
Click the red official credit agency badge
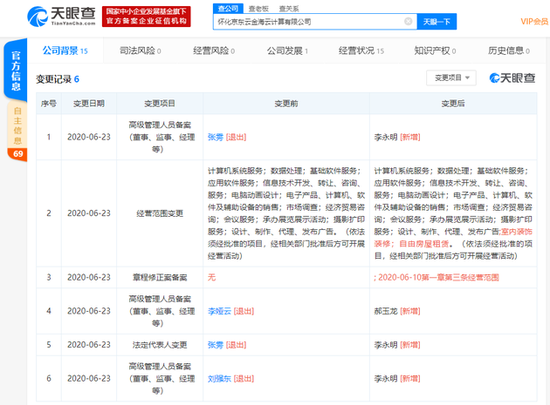pos(146,16)
